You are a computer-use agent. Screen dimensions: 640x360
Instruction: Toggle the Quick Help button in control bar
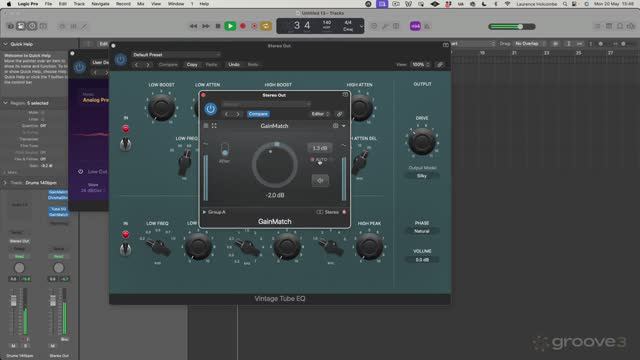32,26
